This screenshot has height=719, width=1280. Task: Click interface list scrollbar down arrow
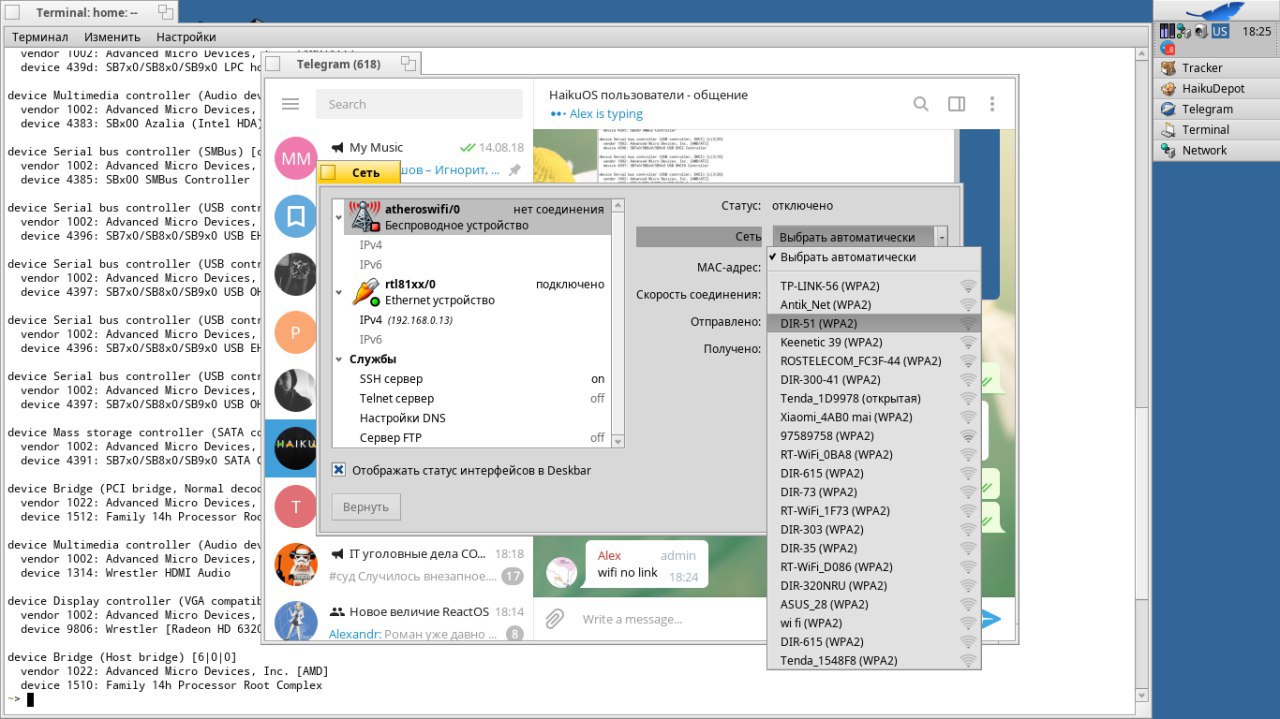click(x=617, y=440)
